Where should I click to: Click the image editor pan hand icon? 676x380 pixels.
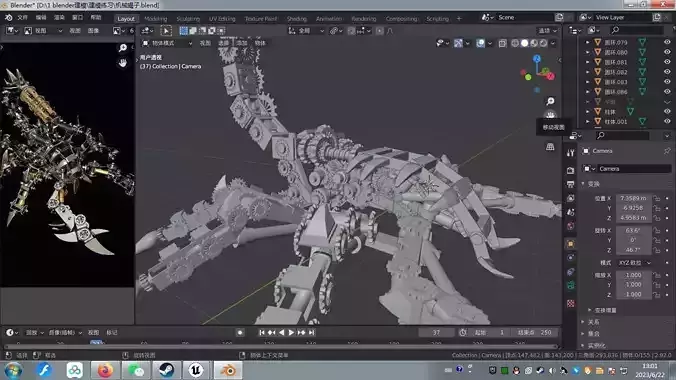123,63
